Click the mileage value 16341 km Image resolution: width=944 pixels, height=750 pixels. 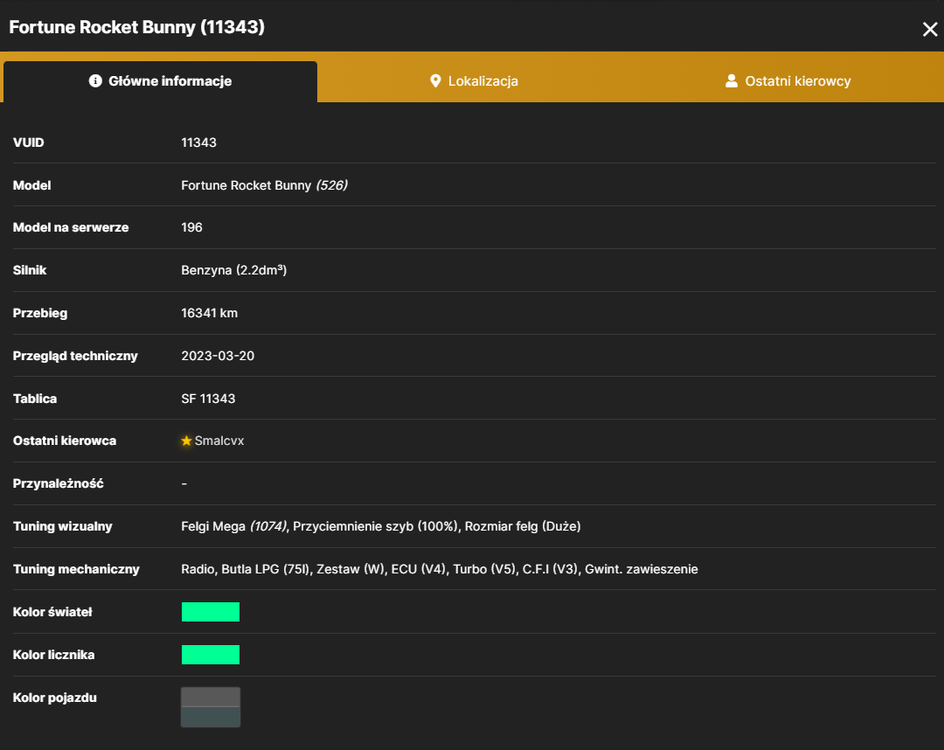210,313
